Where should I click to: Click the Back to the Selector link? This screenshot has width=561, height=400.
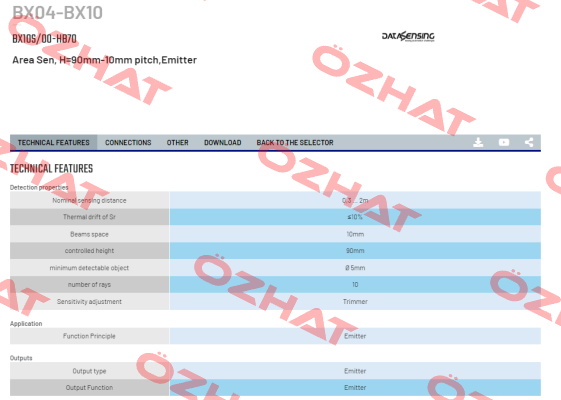(295, 142)
